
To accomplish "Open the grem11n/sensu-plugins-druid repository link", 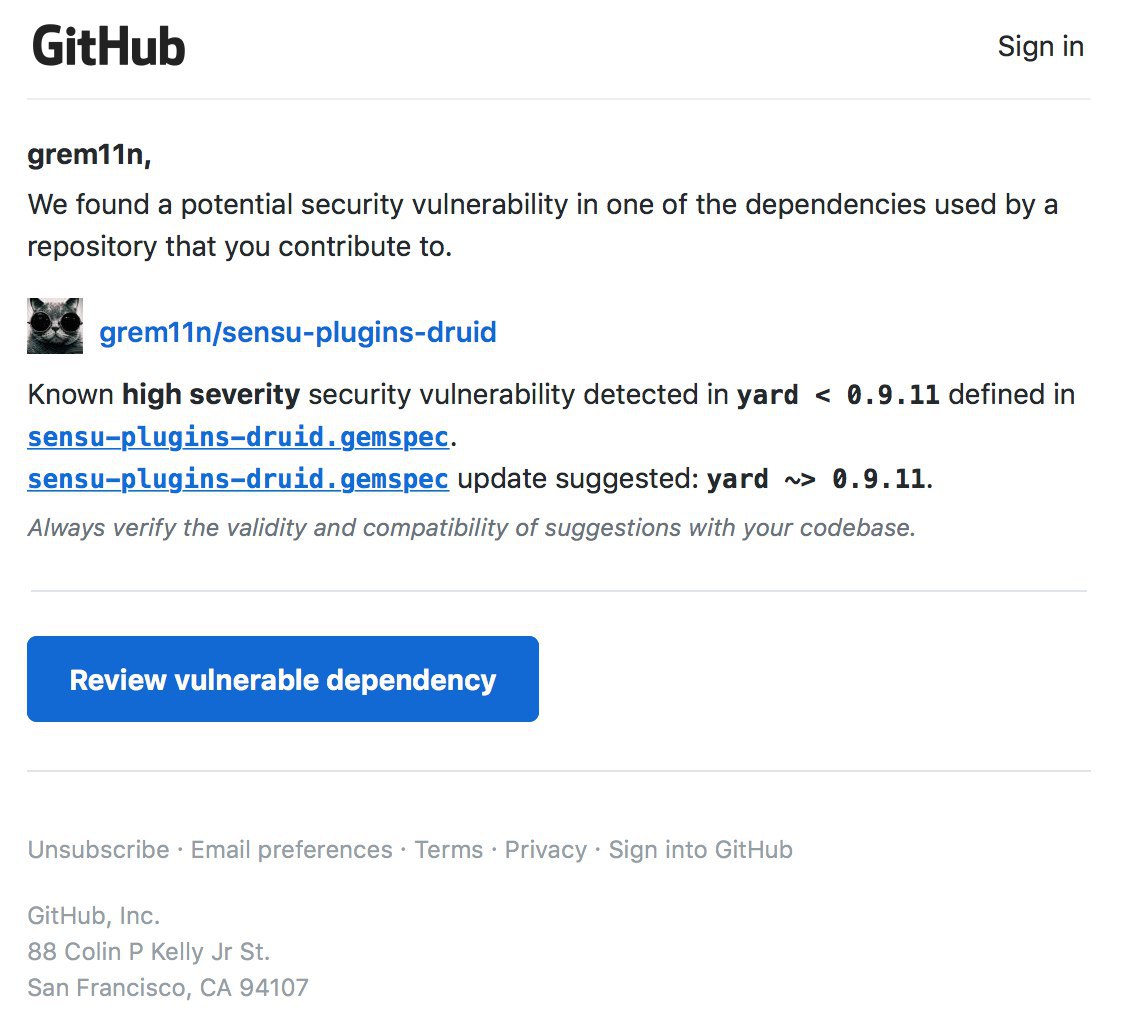I will coord(298,332).
